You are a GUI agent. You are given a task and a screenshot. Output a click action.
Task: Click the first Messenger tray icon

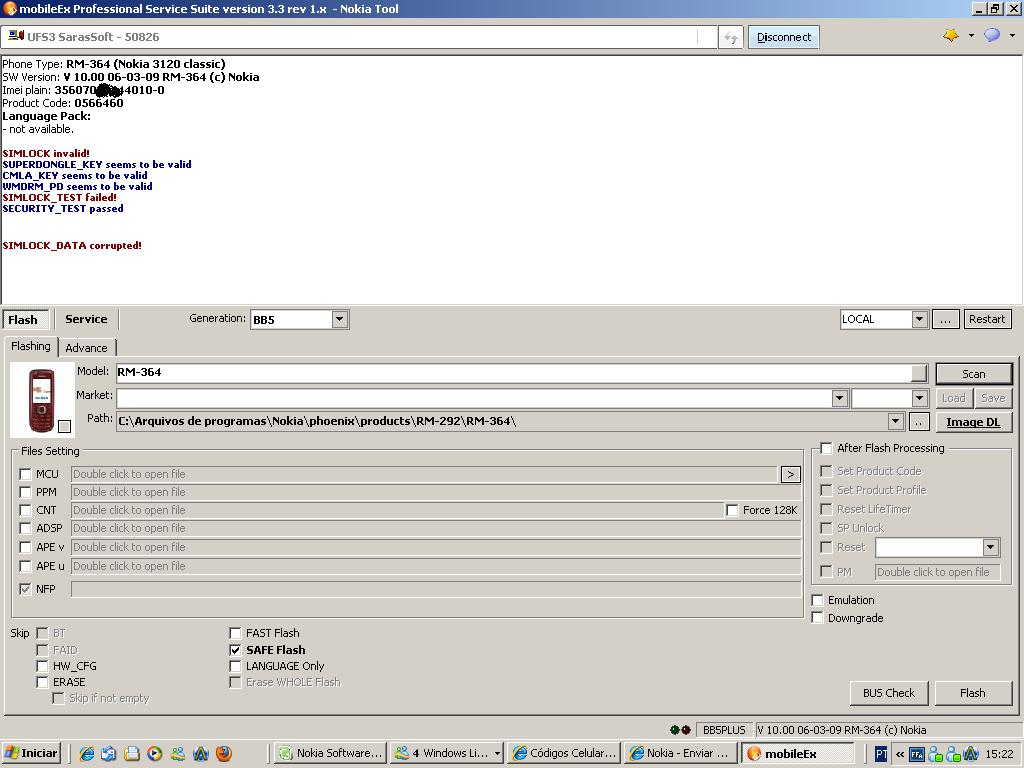tap(935, 754)
